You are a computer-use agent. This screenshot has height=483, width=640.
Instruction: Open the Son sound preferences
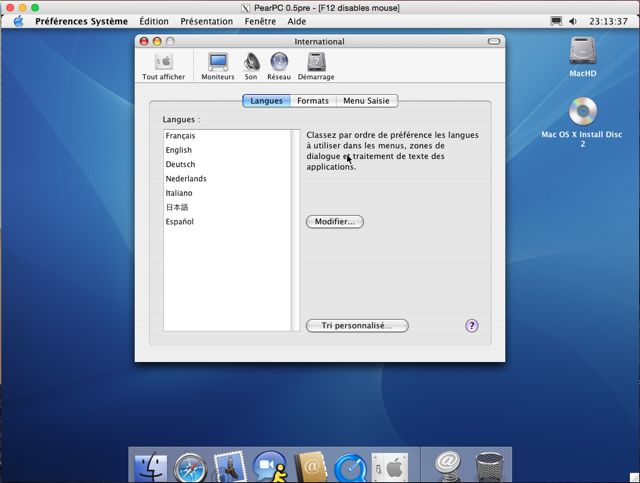pos(251,67)
